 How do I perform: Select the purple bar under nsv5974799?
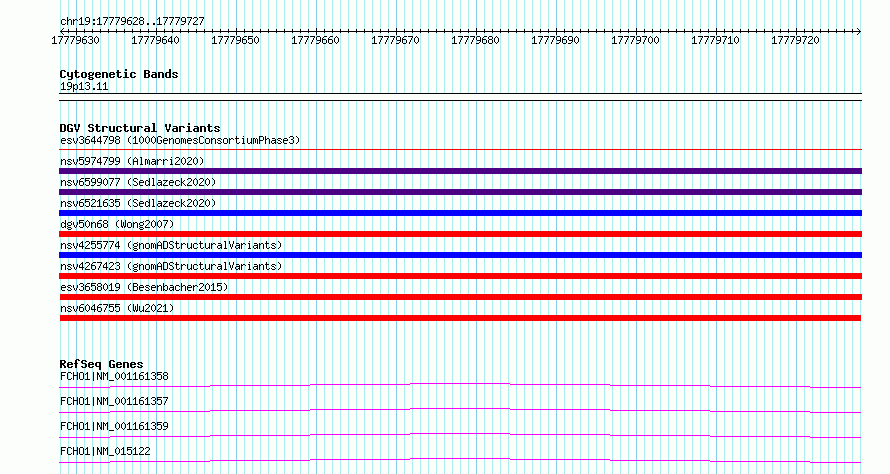[460, 171]
